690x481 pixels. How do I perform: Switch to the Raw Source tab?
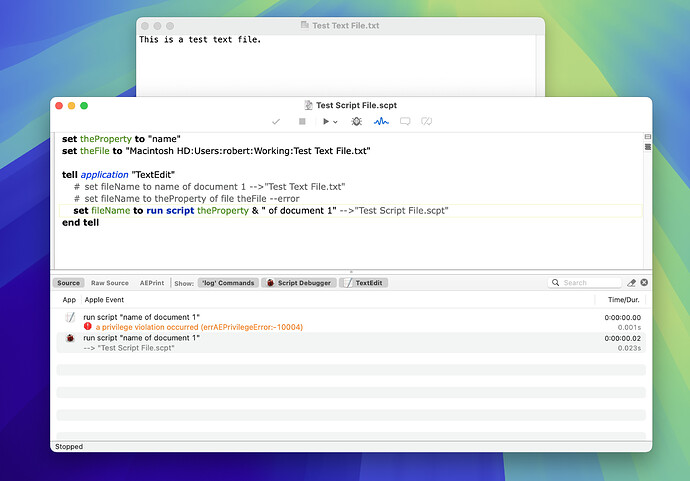coord(110,283)
